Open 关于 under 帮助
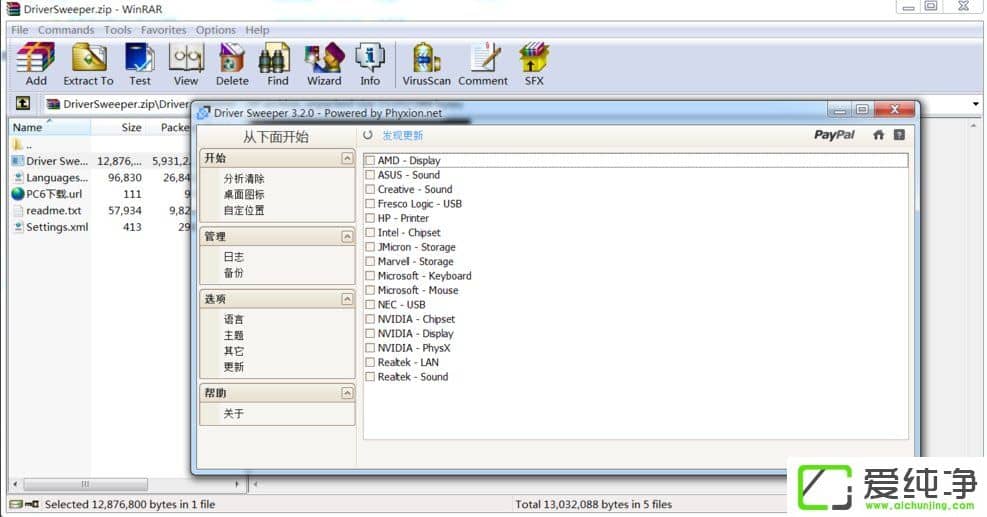The height and width of the screenshot is (517, 987). [234, 414]
